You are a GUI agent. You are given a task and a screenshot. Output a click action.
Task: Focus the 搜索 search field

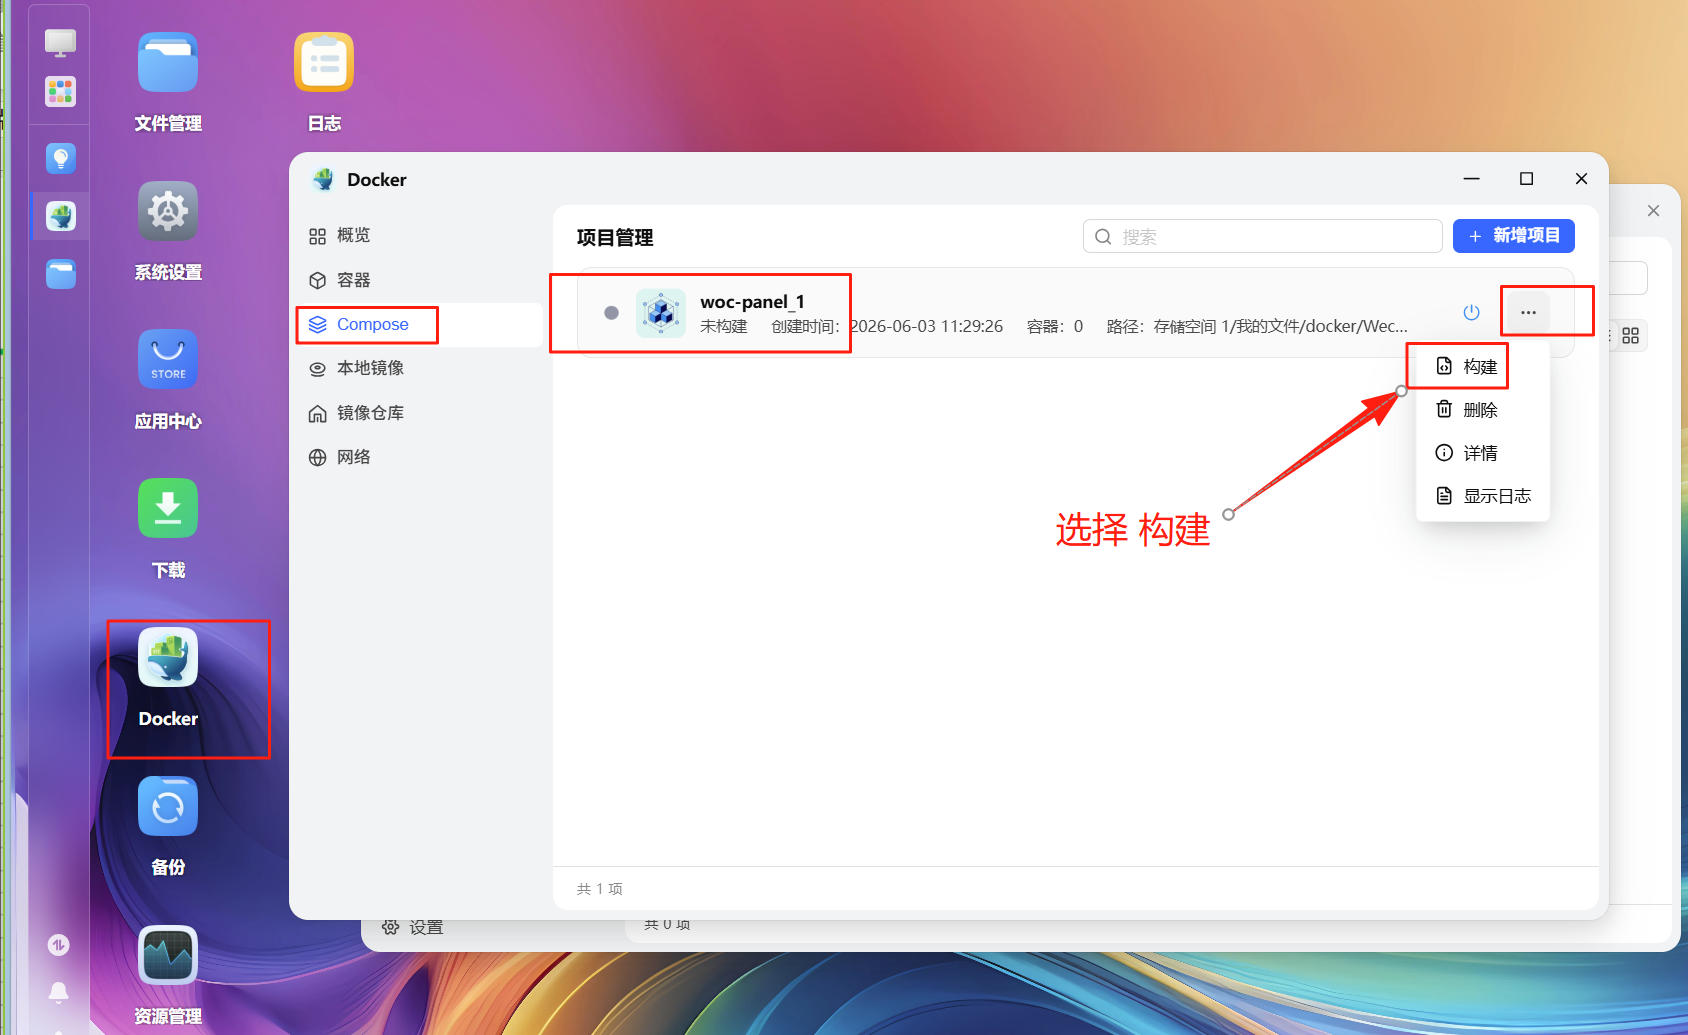(x=1262, y=236)
